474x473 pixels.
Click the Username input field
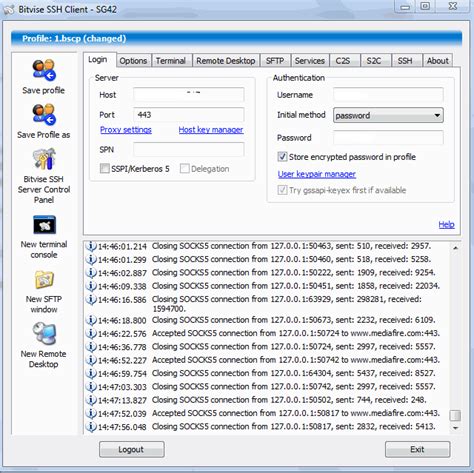pos(388,95)
